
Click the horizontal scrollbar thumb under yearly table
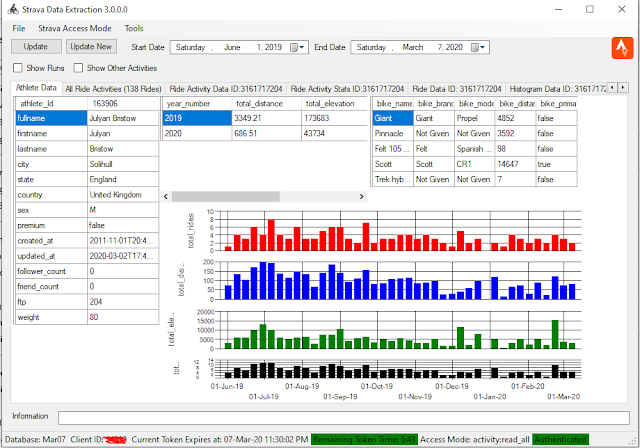(226, 197)
